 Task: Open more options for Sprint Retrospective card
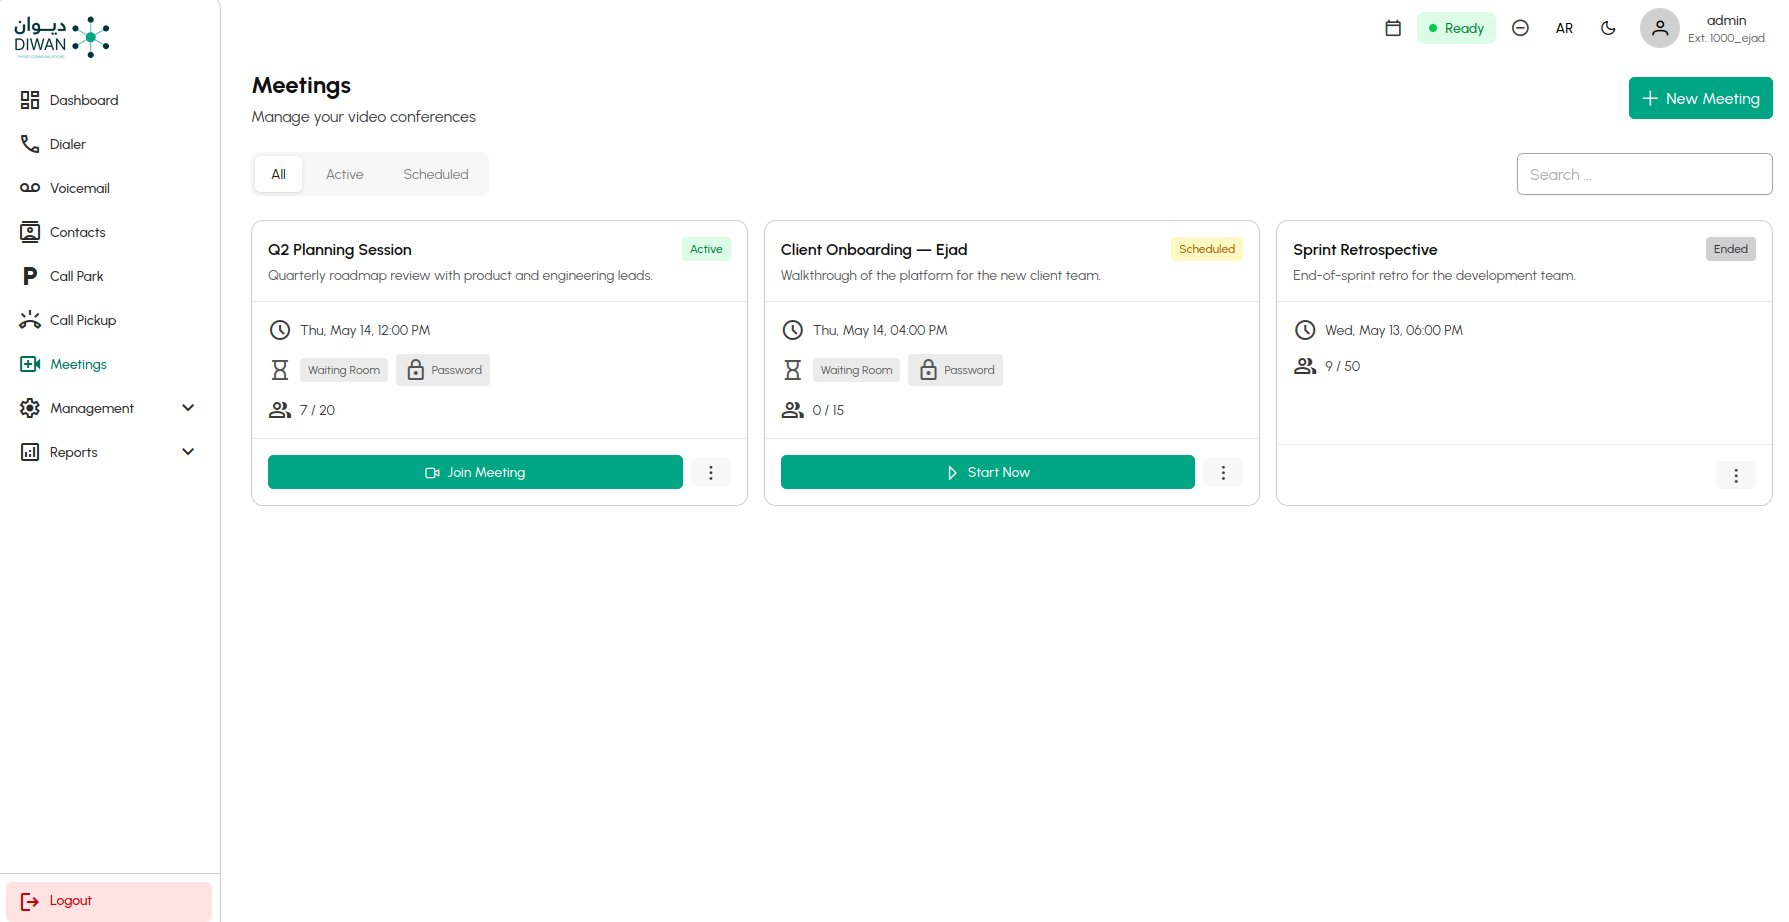coord(1736,475)
